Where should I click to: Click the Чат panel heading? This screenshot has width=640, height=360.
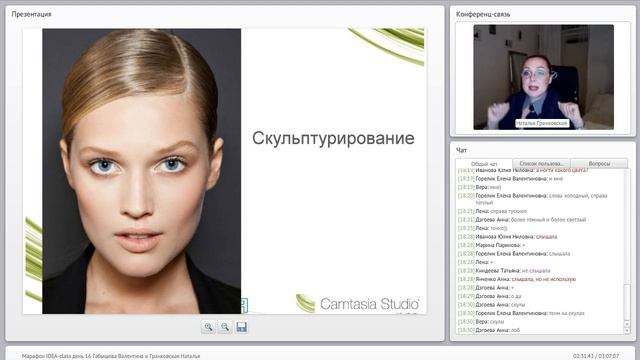tap(461, 150)
